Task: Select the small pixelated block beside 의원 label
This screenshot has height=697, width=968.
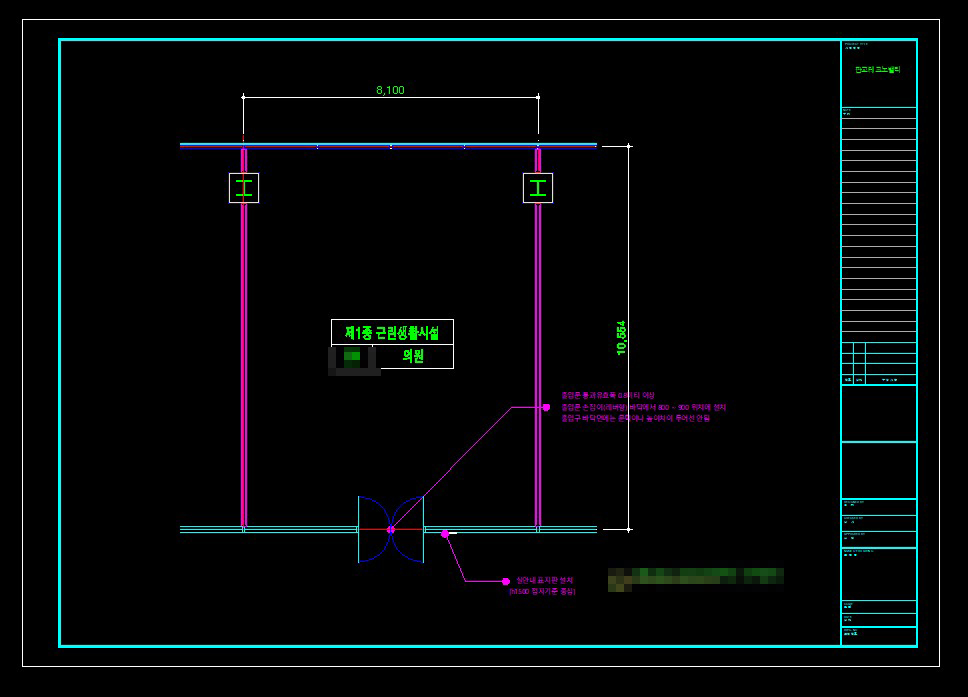Action: pyautogui.click(x=353, y=357)
